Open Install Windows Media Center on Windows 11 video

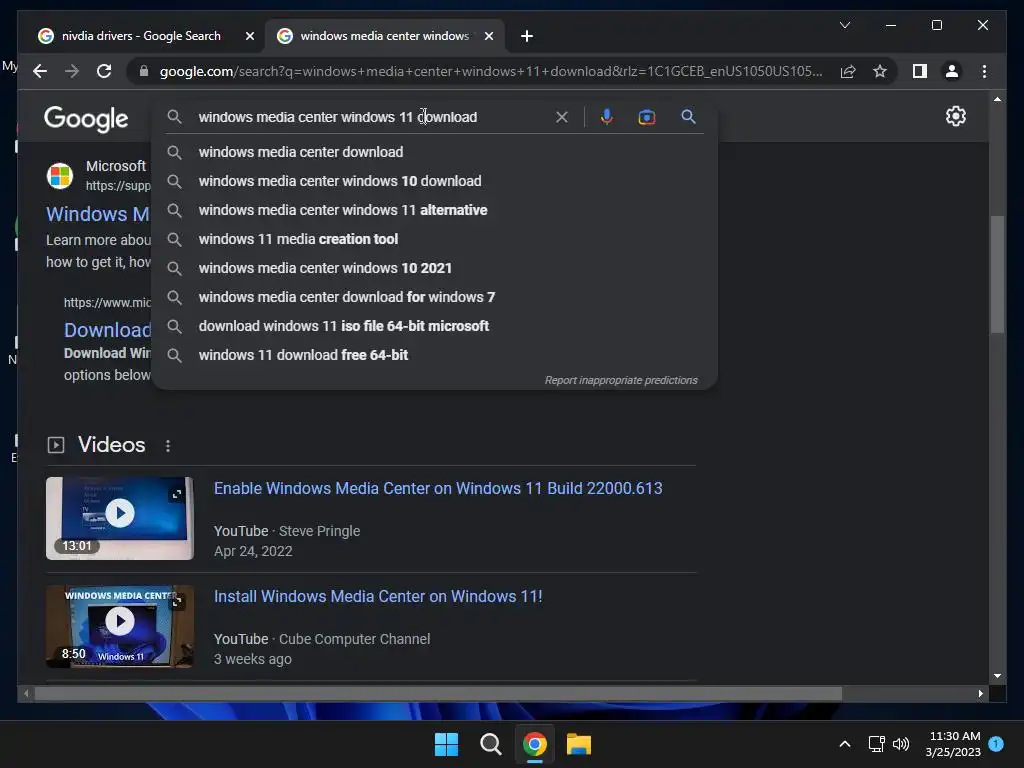[x=378, y=596]
